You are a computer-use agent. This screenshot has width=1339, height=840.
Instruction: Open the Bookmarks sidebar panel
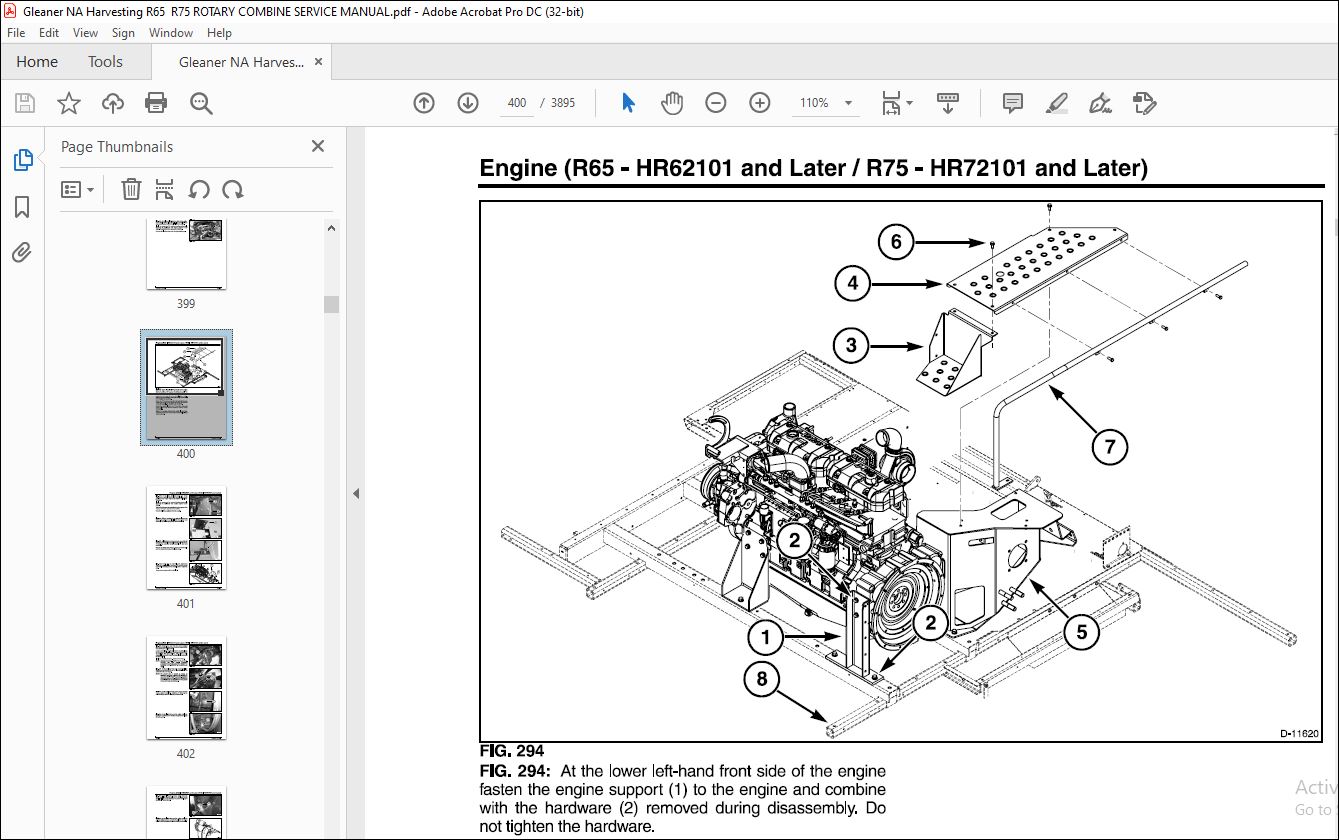point(22,207)
